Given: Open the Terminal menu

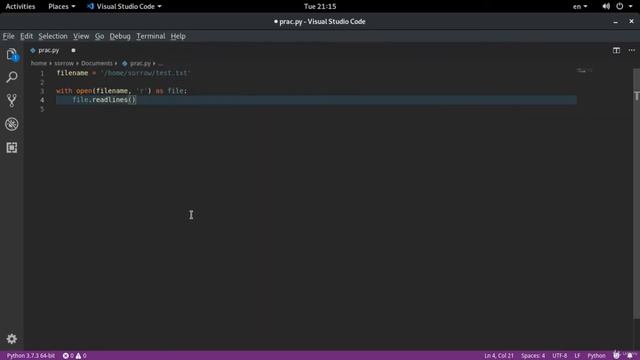Looking at the screenshot, I should point(151,36).
